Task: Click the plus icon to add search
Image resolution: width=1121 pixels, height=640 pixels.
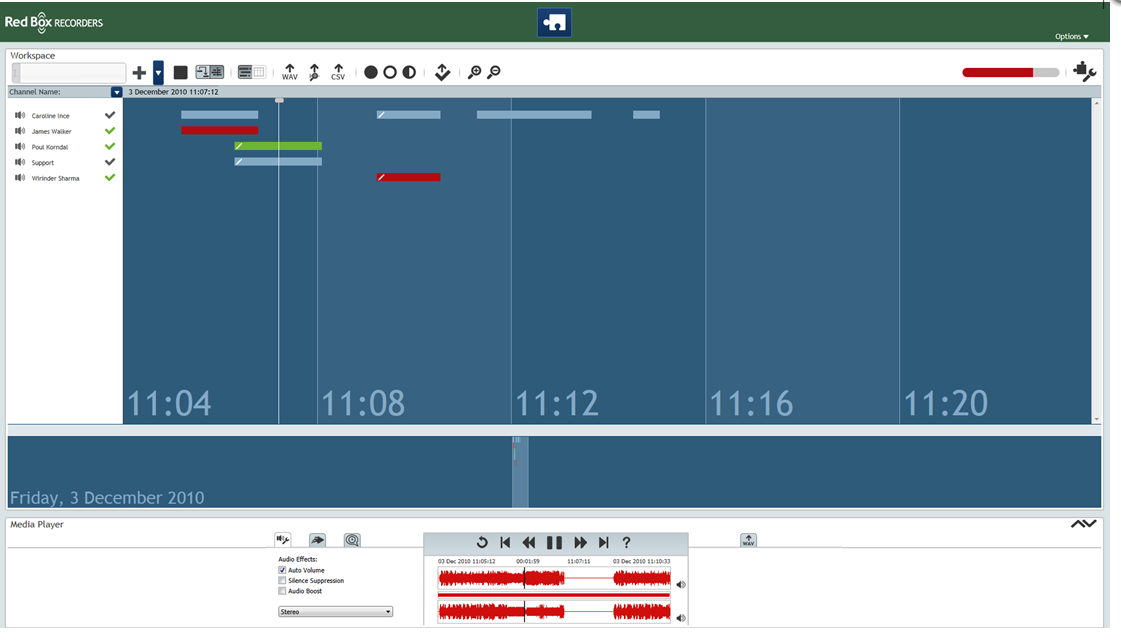Action: coord(139,73)
